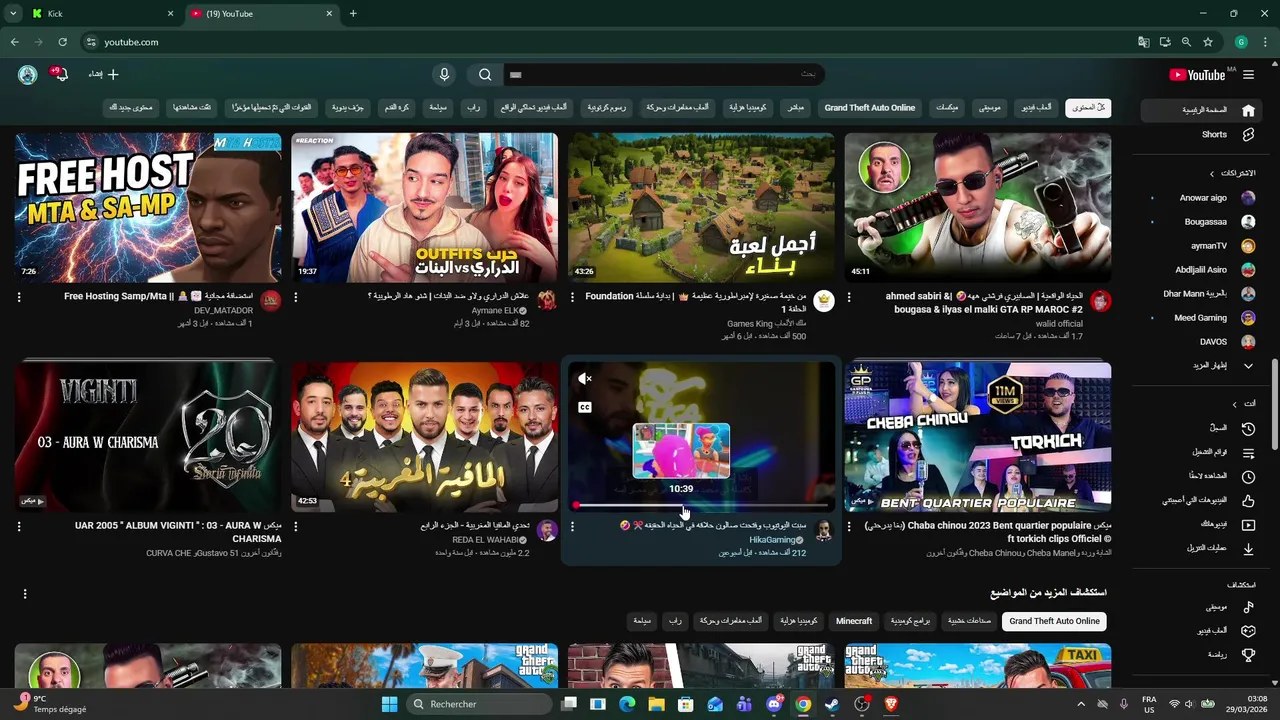Open three-dot menu for Chaba chinou mix
1280x720 pixels.
pyautogui.click(x=849, y=526)
